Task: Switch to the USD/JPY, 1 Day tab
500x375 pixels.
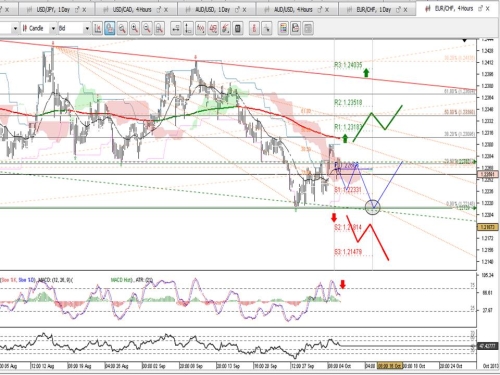Action: tap(53, 10)
